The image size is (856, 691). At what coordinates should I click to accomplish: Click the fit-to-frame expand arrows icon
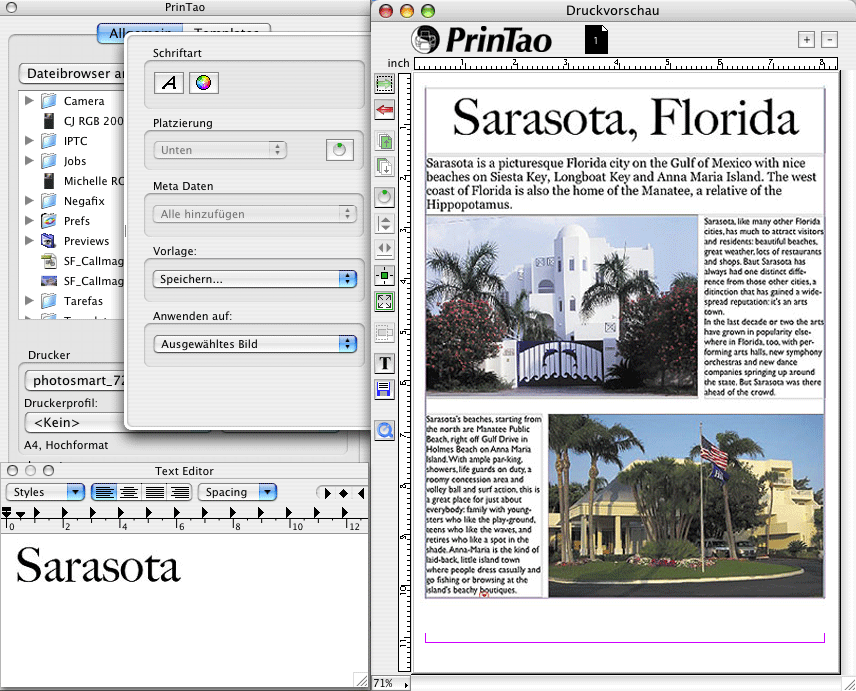[385, 301]
